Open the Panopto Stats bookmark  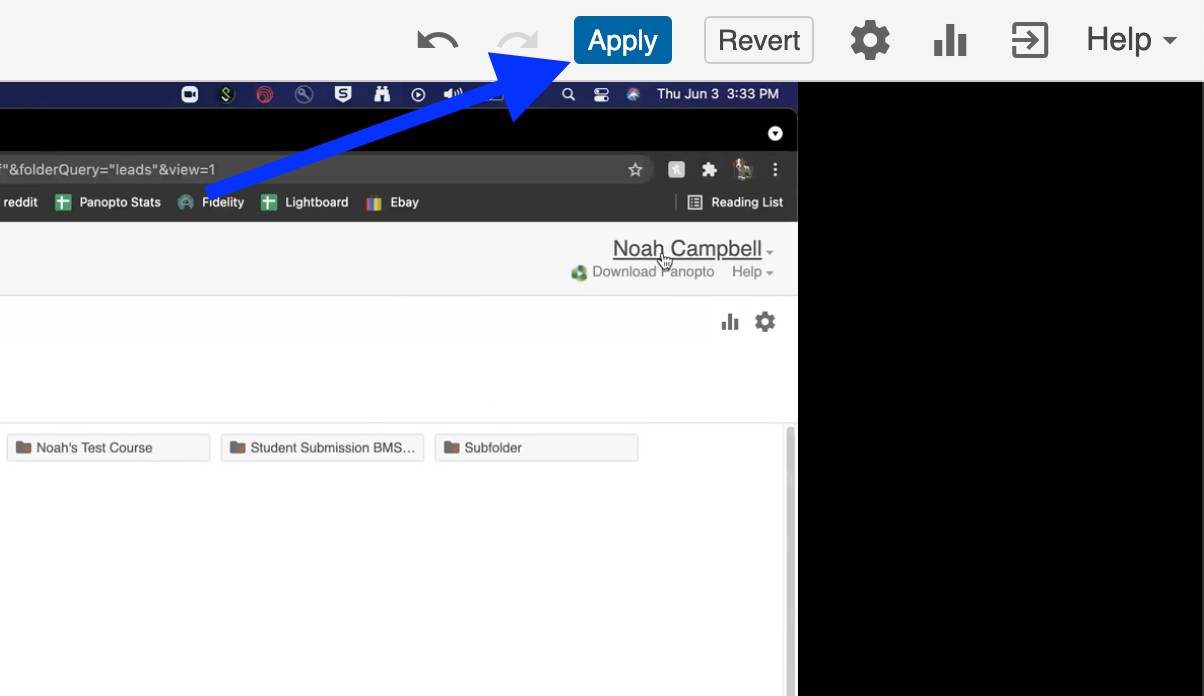108,202
